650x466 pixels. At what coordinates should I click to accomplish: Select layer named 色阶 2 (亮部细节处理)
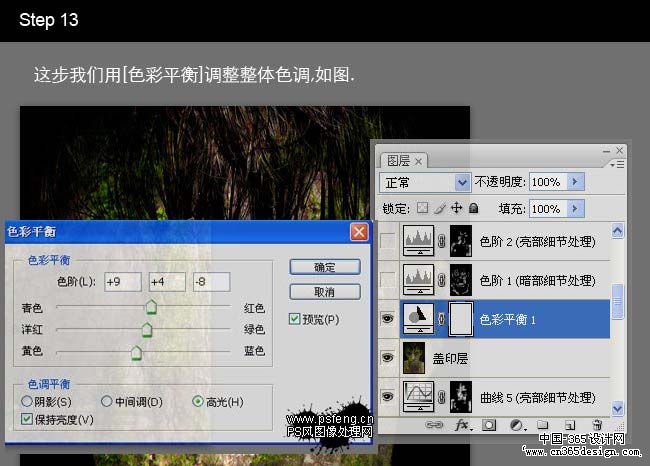pyautogui.click(x=537, y=241)
